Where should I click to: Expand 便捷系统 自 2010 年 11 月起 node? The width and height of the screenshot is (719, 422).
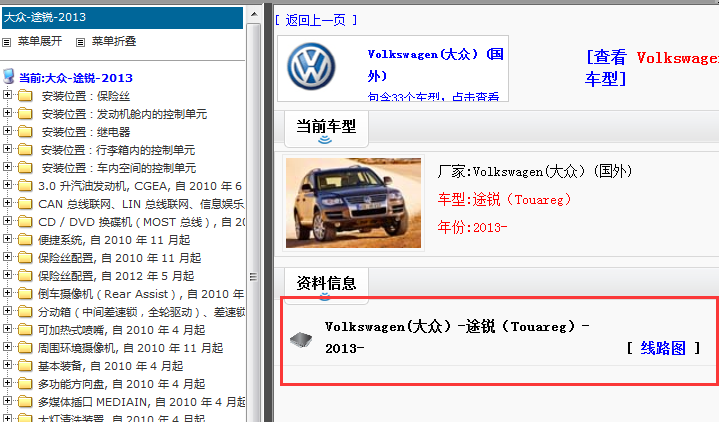point(7,238)
